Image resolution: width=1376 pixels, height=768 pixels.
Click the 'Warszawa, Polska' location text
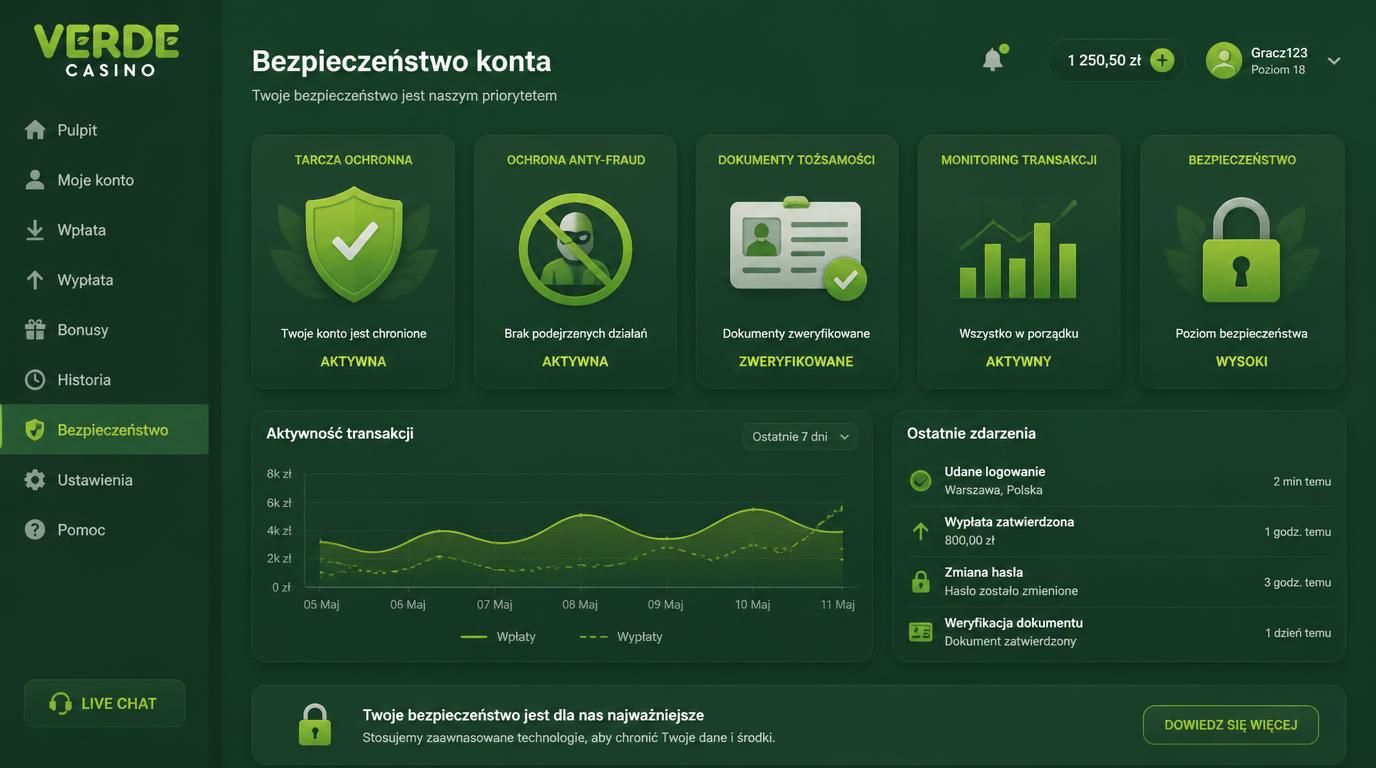pyautogui.click(x=994, y=490)
